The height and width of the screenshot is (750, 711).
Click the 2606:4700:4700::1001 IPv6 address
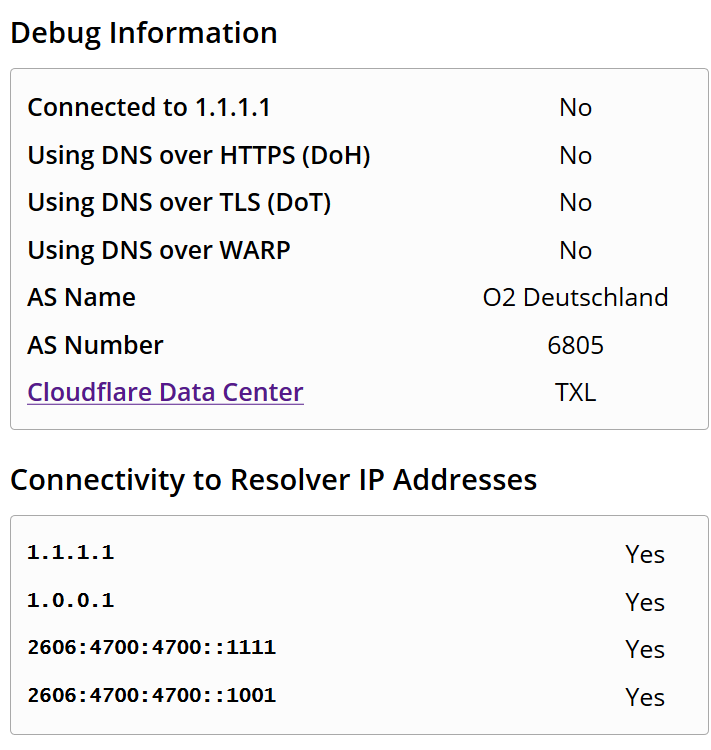coord(151,695)
